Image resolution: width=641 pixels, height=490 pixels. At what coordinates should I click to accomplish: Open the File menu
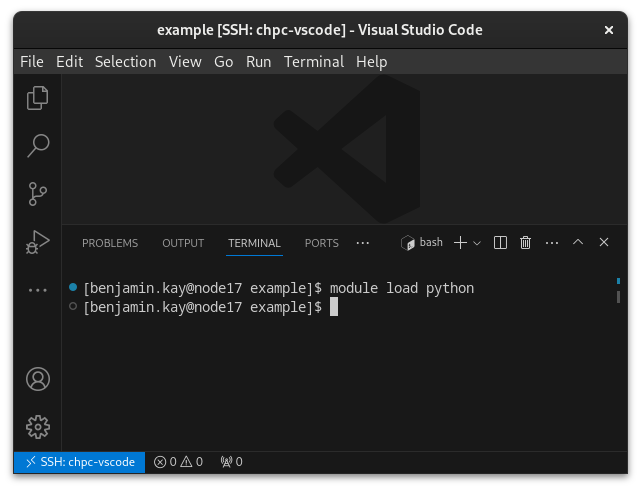coord(32,62)
